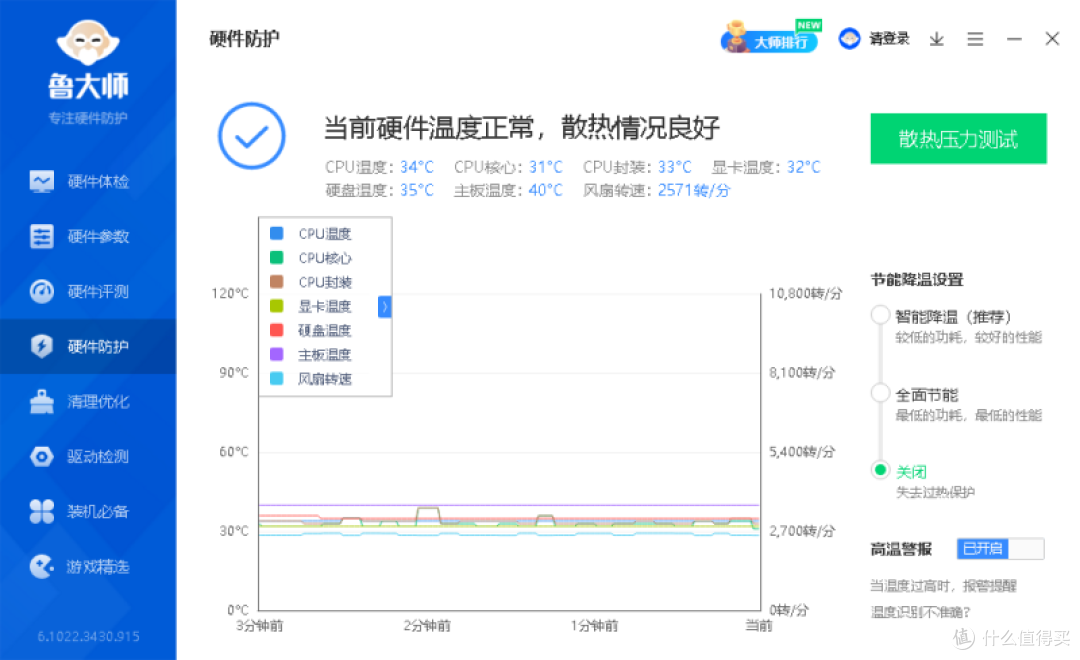
Task: Click the 装机必备 clover icon
Action: pyautogui.click(x=42, y=511)
